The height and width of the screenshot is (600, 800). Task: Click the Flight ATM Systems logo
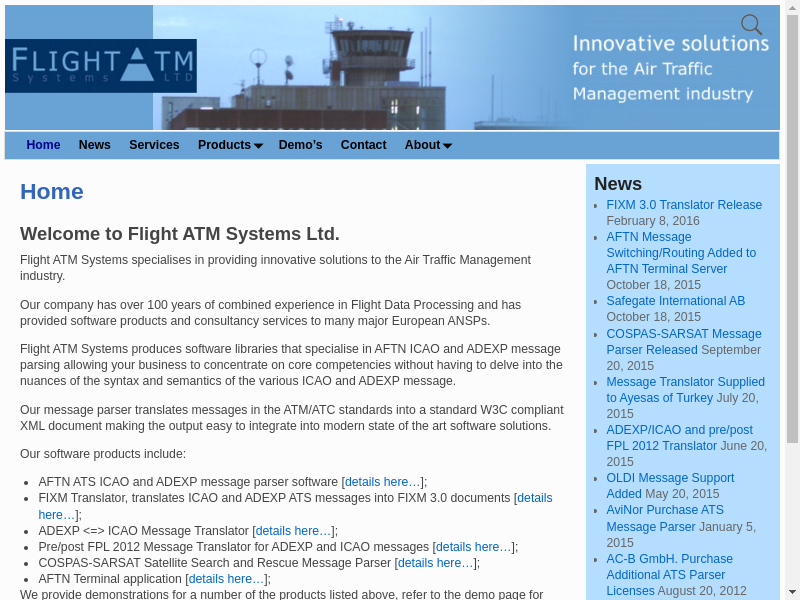(100, 66)
